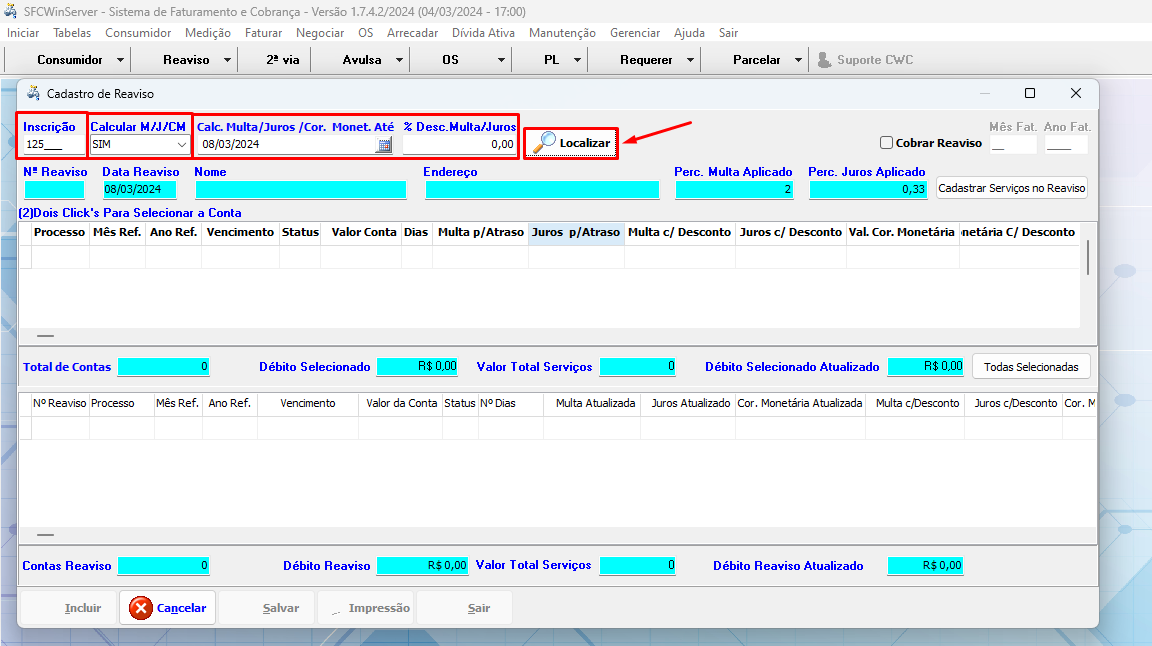Expand the Consumidor toolbar dropdown arrow
Screen dimensions: 1152x646
pos(121,60)
